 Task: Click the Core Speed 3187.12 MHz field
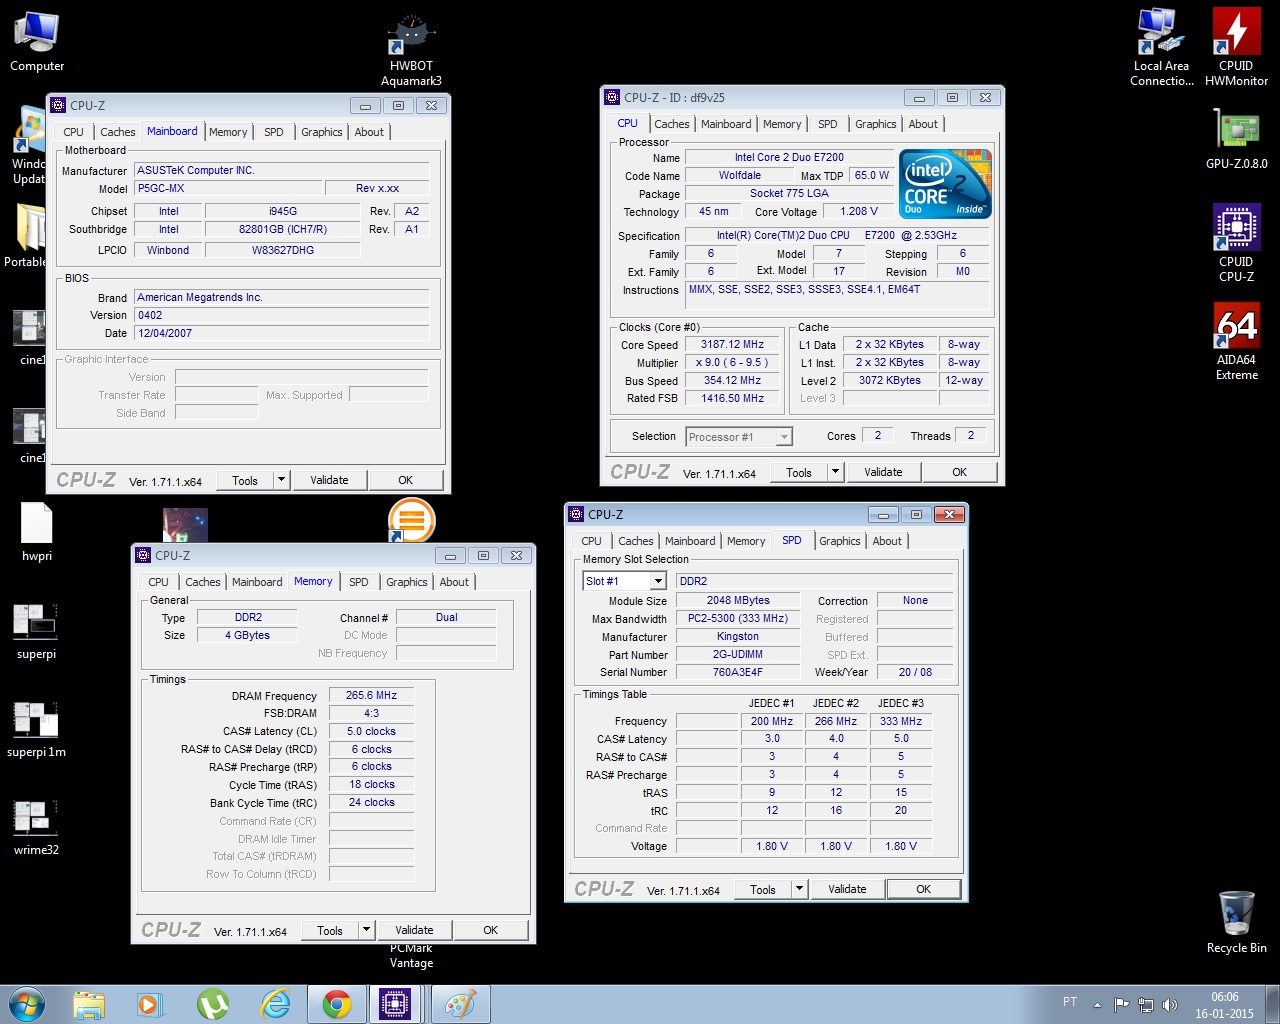point(732,344)
